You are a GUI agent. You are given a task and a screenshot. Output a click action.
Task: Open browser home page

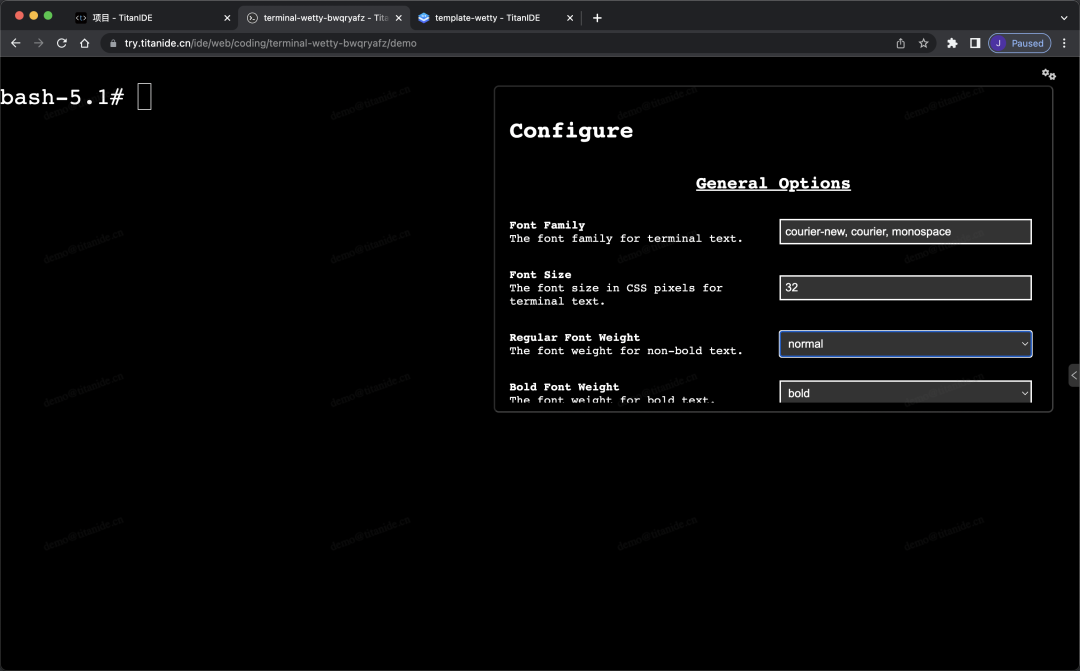tap(84, 43)
